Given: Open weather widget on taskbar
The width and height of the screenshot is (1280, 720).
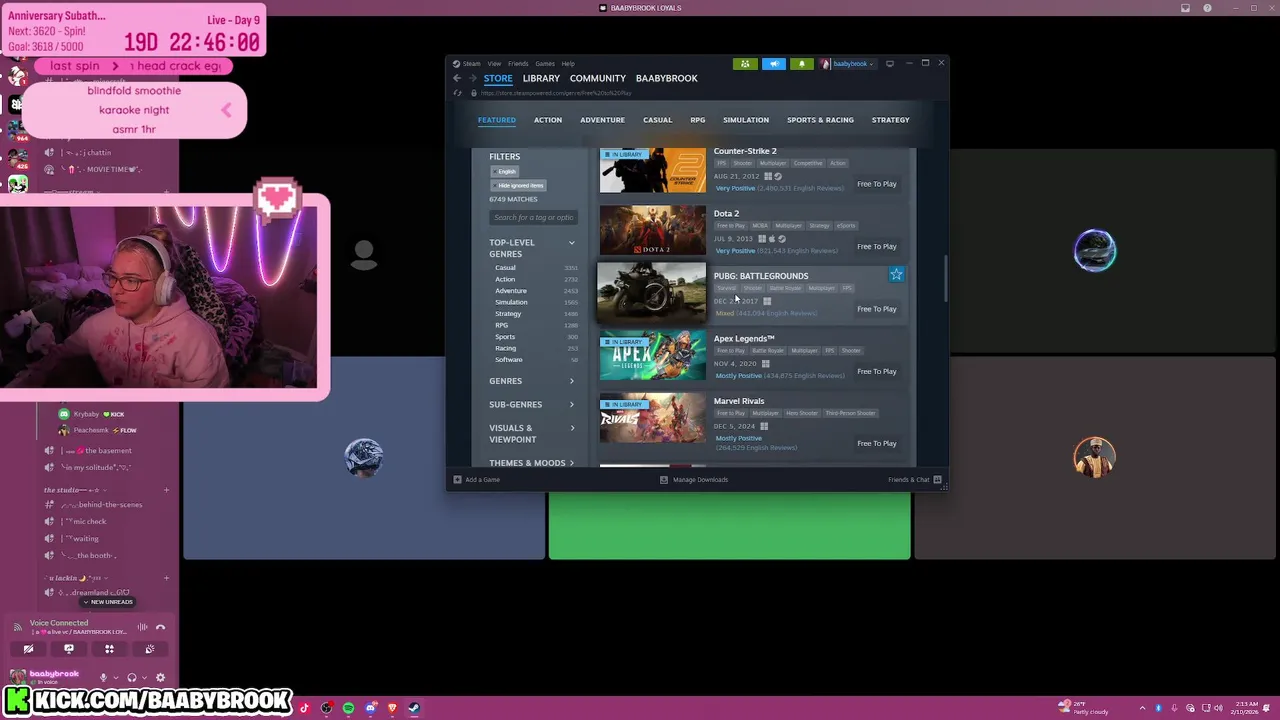Looking at the screenshot, I should pyautogui.click(x=1083, y=708).
